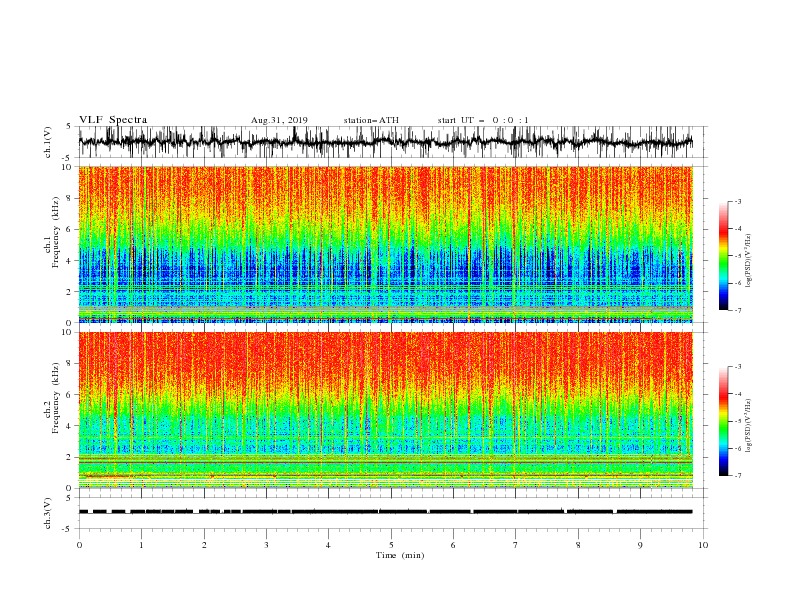Viewport: 792px width, 612px height.
Task: Click the time axis tick label "1"
Action: pos(141,545)
